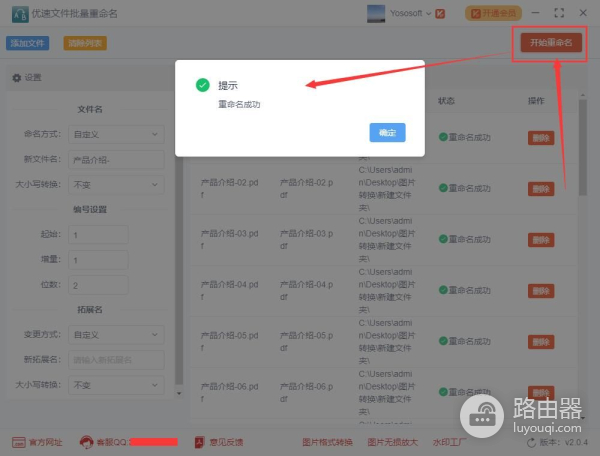Click the 增量 number field
The image size is (600, 456).
tap(98, 260)
